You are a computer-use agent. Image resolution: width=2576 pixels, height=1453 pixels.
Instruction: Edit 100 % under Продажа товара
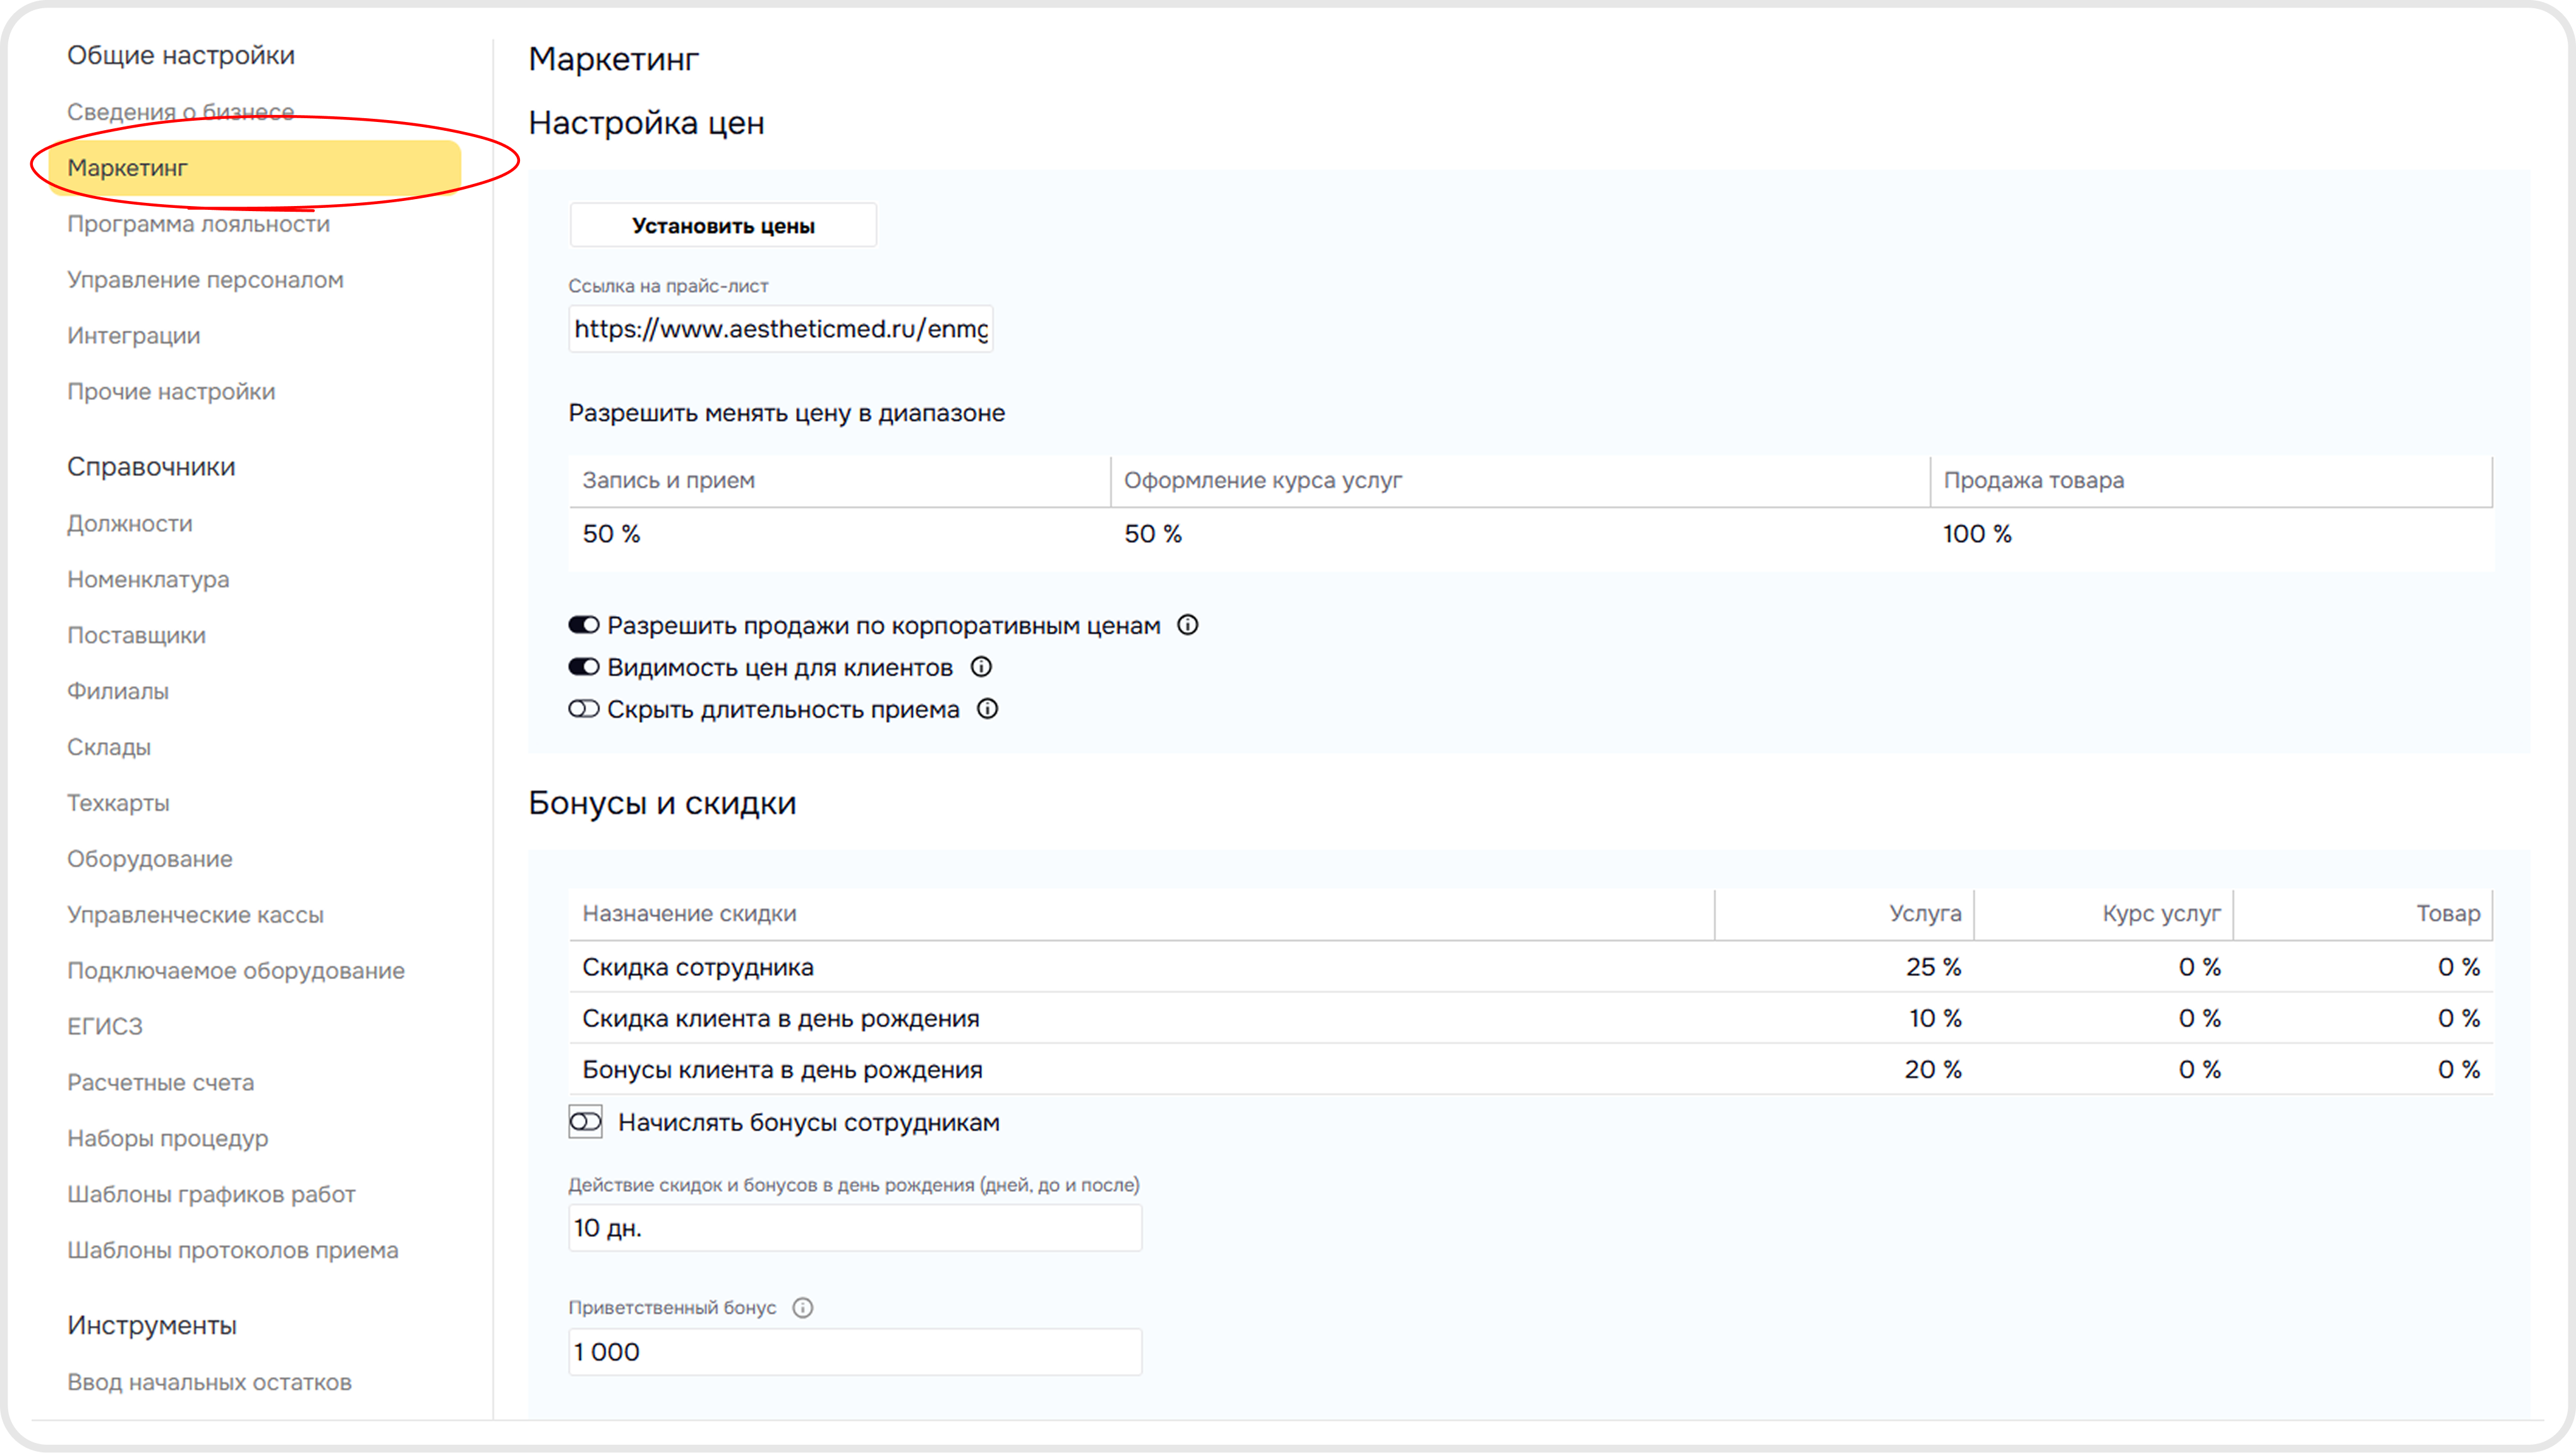1977,534
